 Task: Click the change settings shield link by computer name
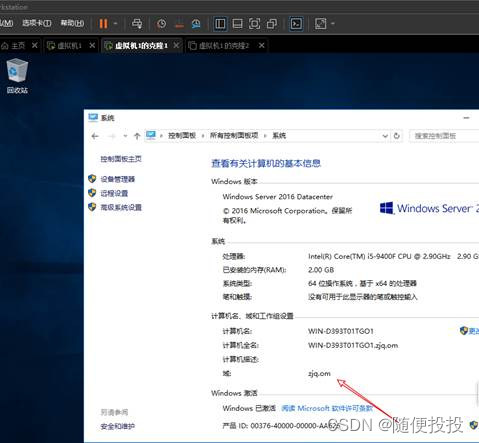469,331
